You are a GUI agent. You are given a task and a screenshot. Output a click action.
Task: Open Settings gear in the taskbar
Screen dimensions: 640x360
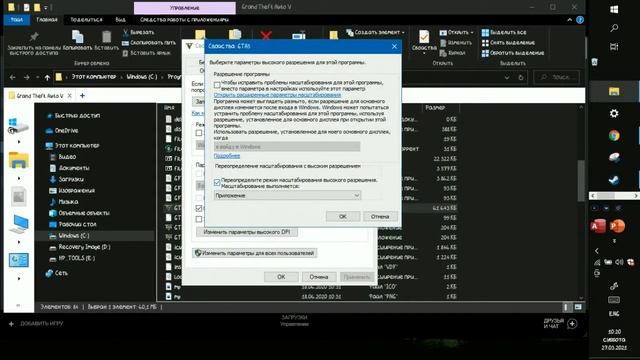(614, 113)
